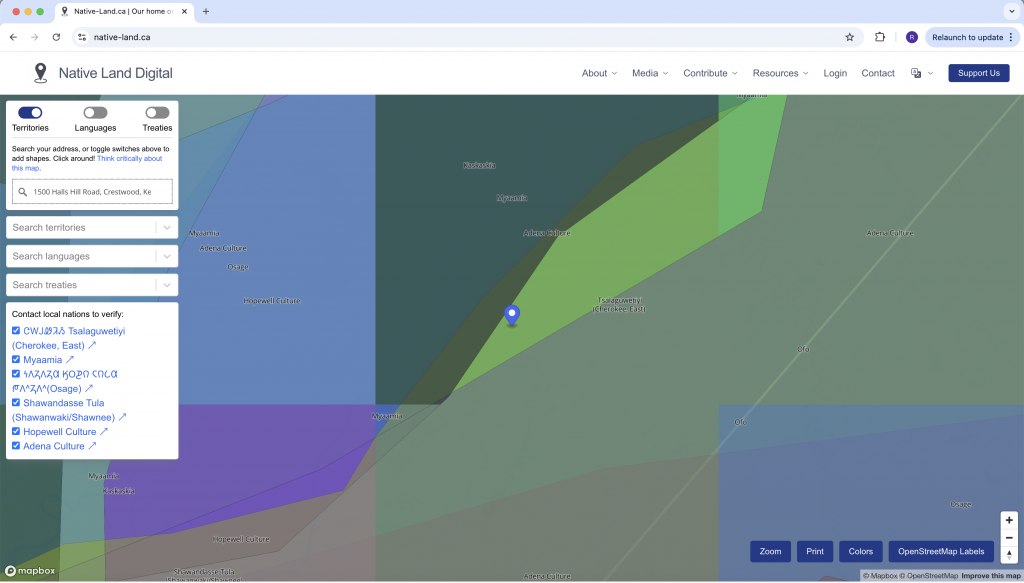Click the Mapbox logo

tap(30, 571)
